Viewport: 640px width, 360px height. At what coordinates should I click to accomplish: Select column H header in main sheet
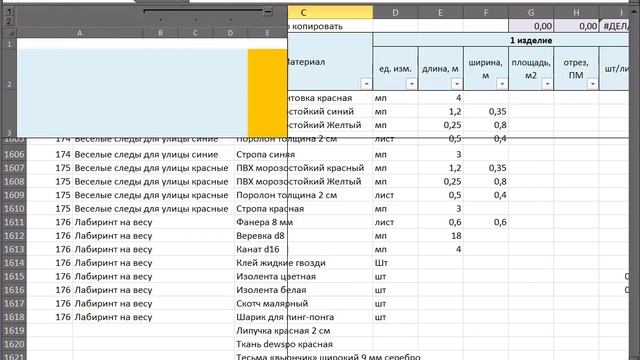click(576, 13)
